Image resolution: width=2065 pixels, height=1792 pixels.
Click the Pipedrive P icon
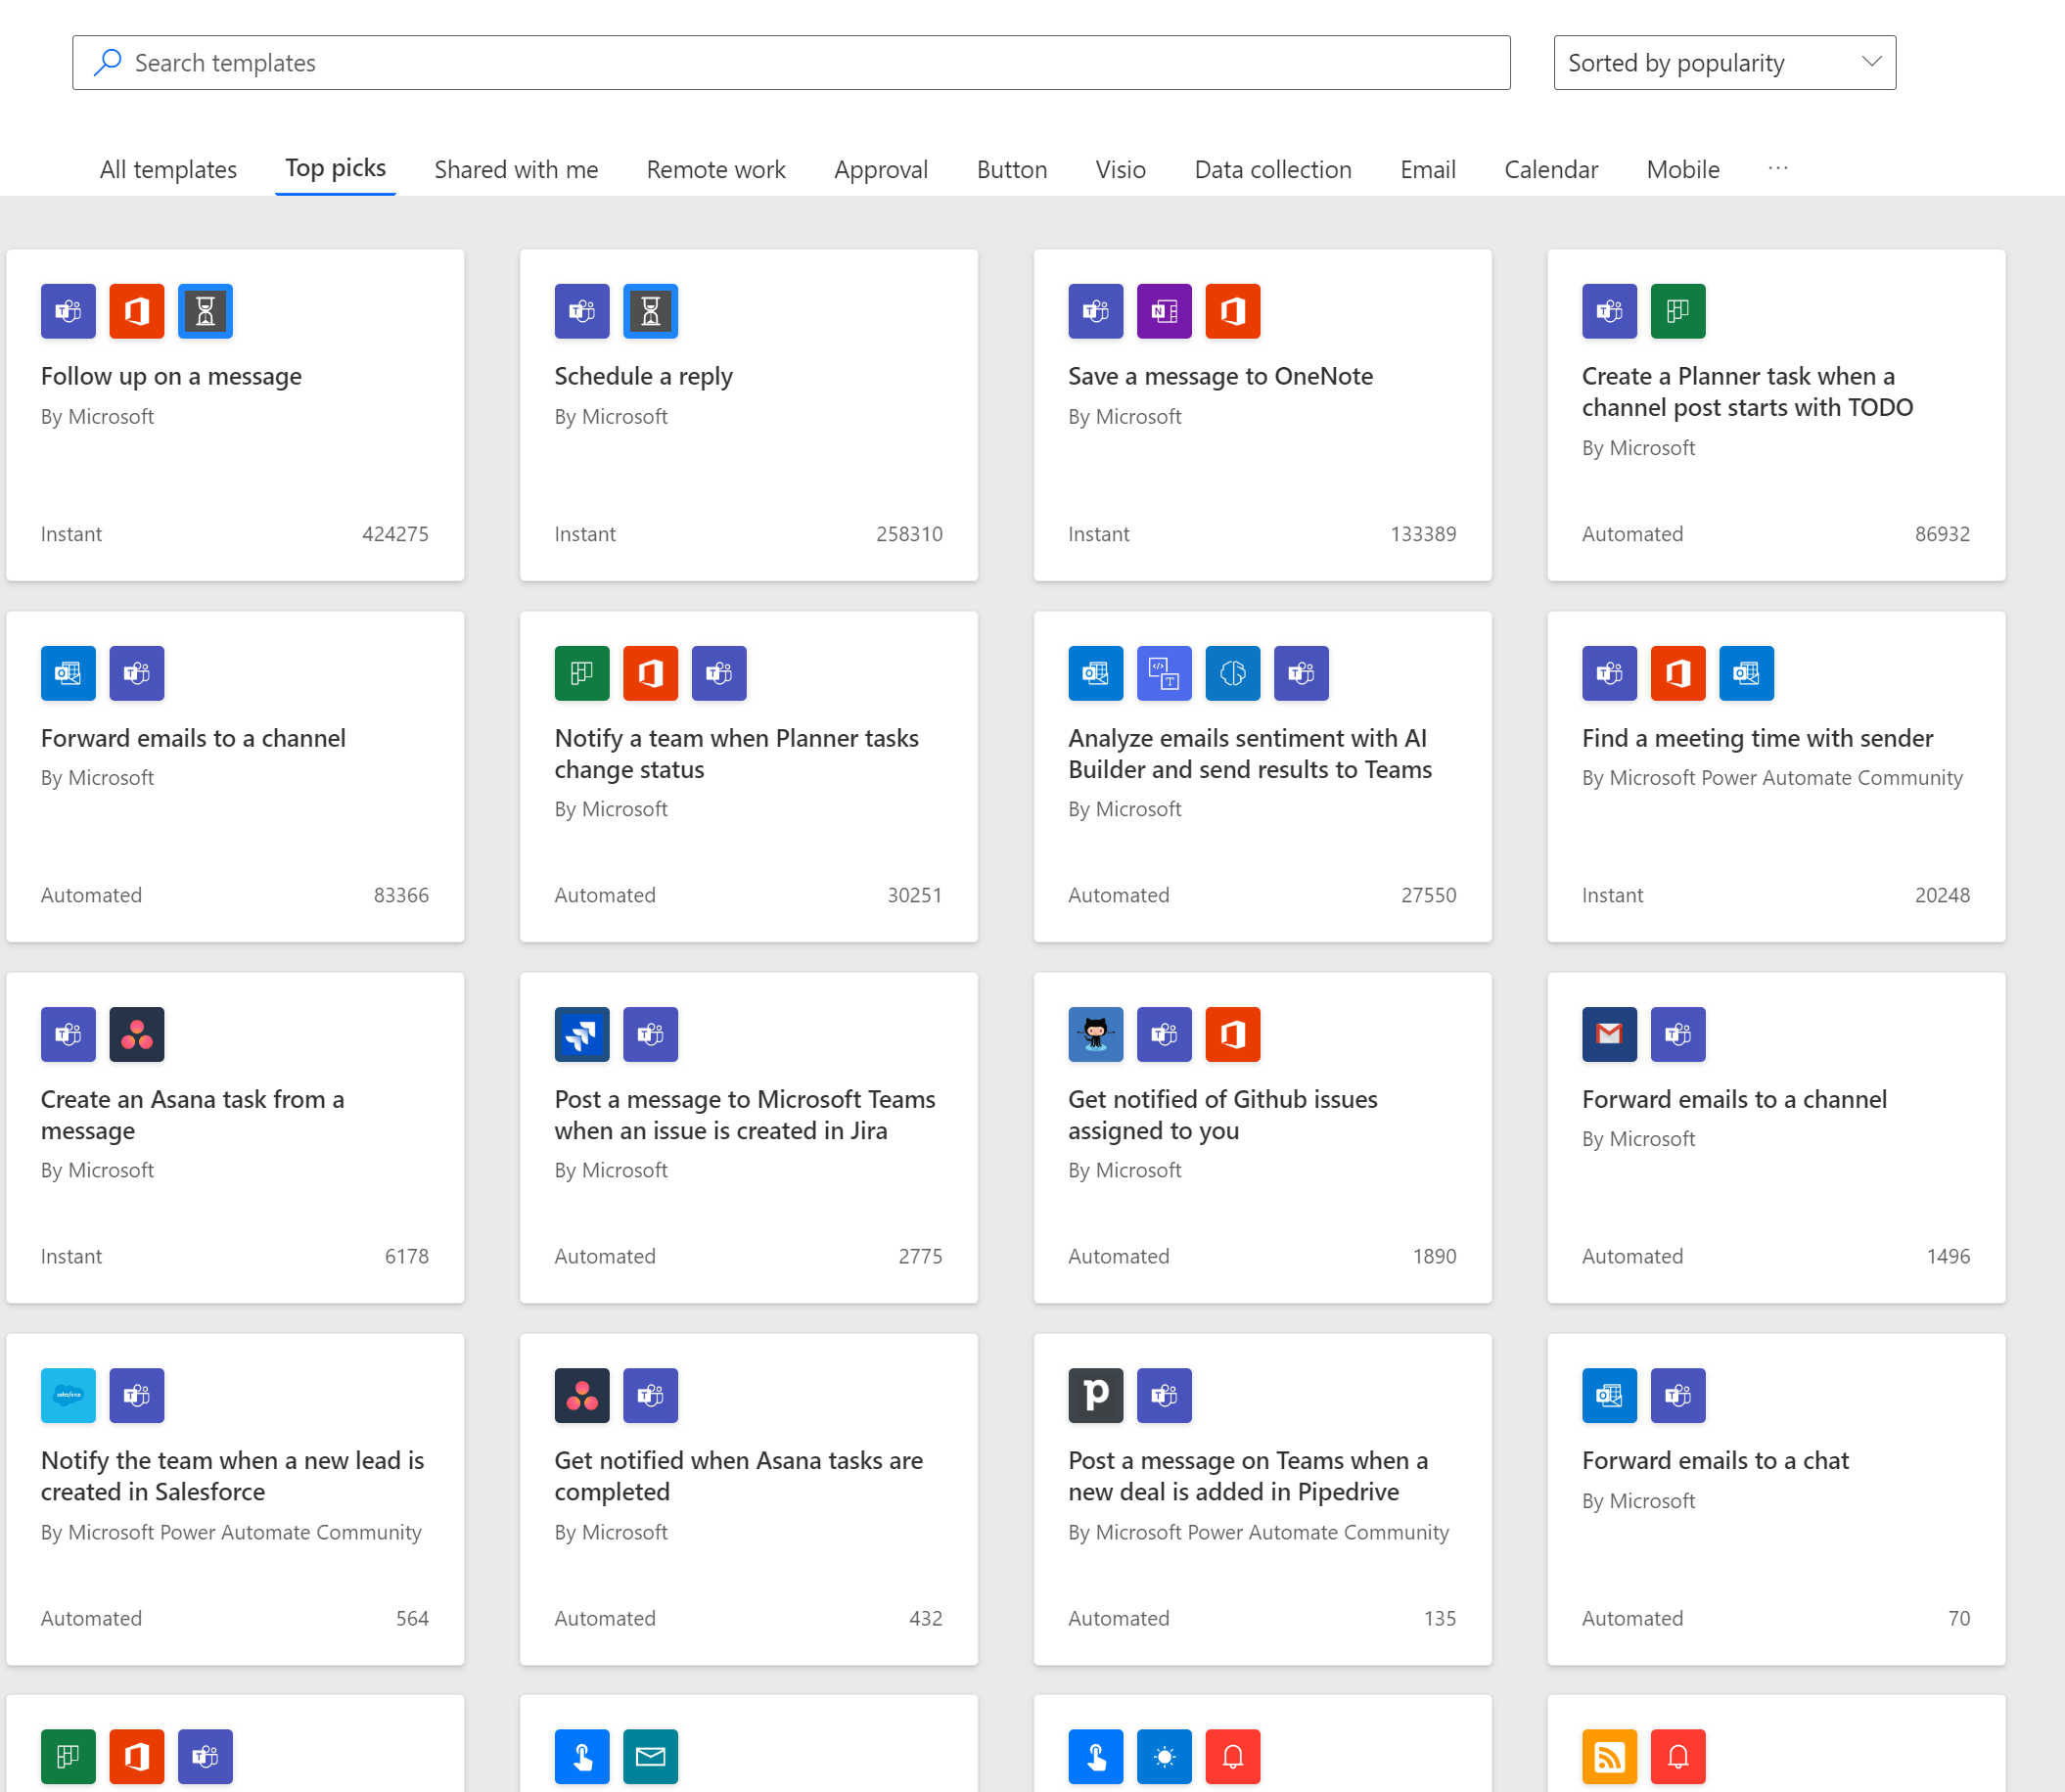click(x=1095, y=1395)
